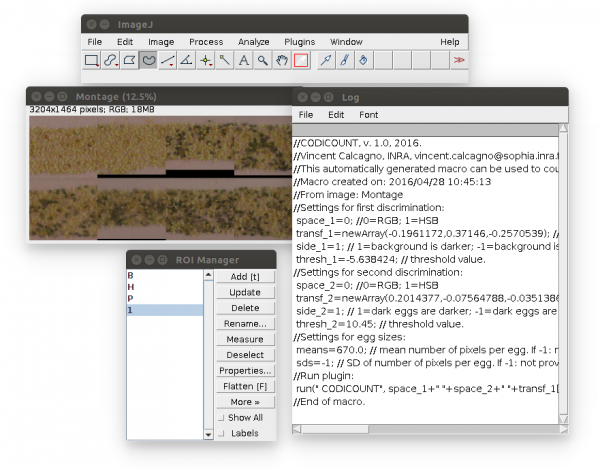The height and width of the screenshot is (469, 600).
Task: Click Log horizontal scrollbar left arrow
Action: point(297,429)
